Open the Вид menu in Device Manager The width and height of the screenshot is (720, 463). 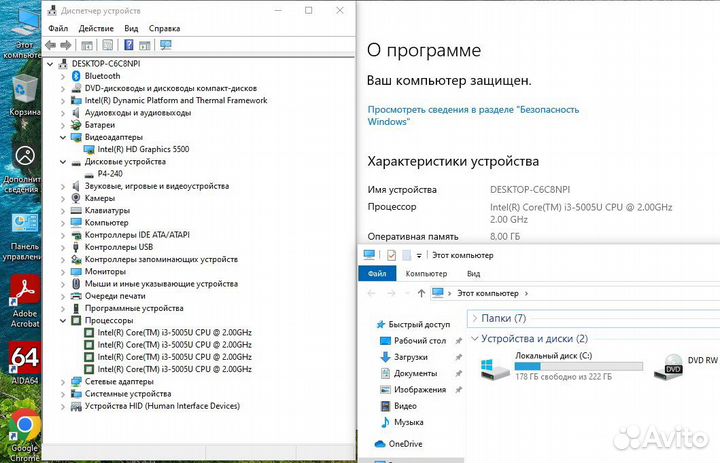[x=131, y=28]
